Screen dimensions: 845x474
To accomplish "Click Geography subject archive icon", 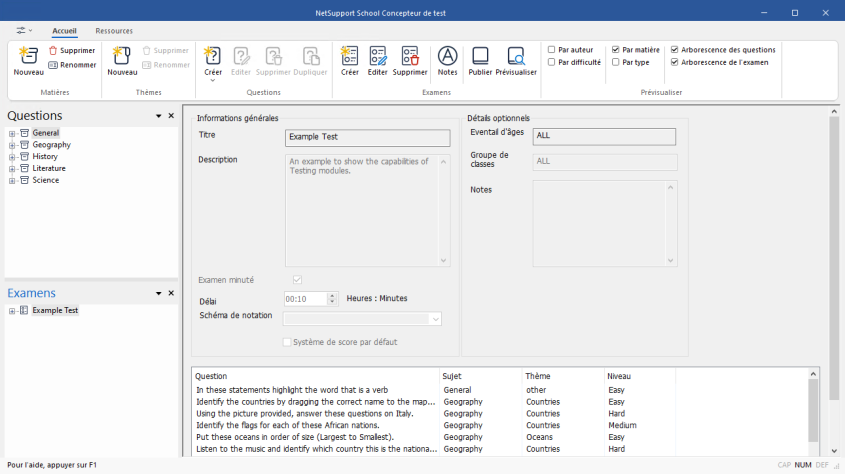I will pos(24,144).
